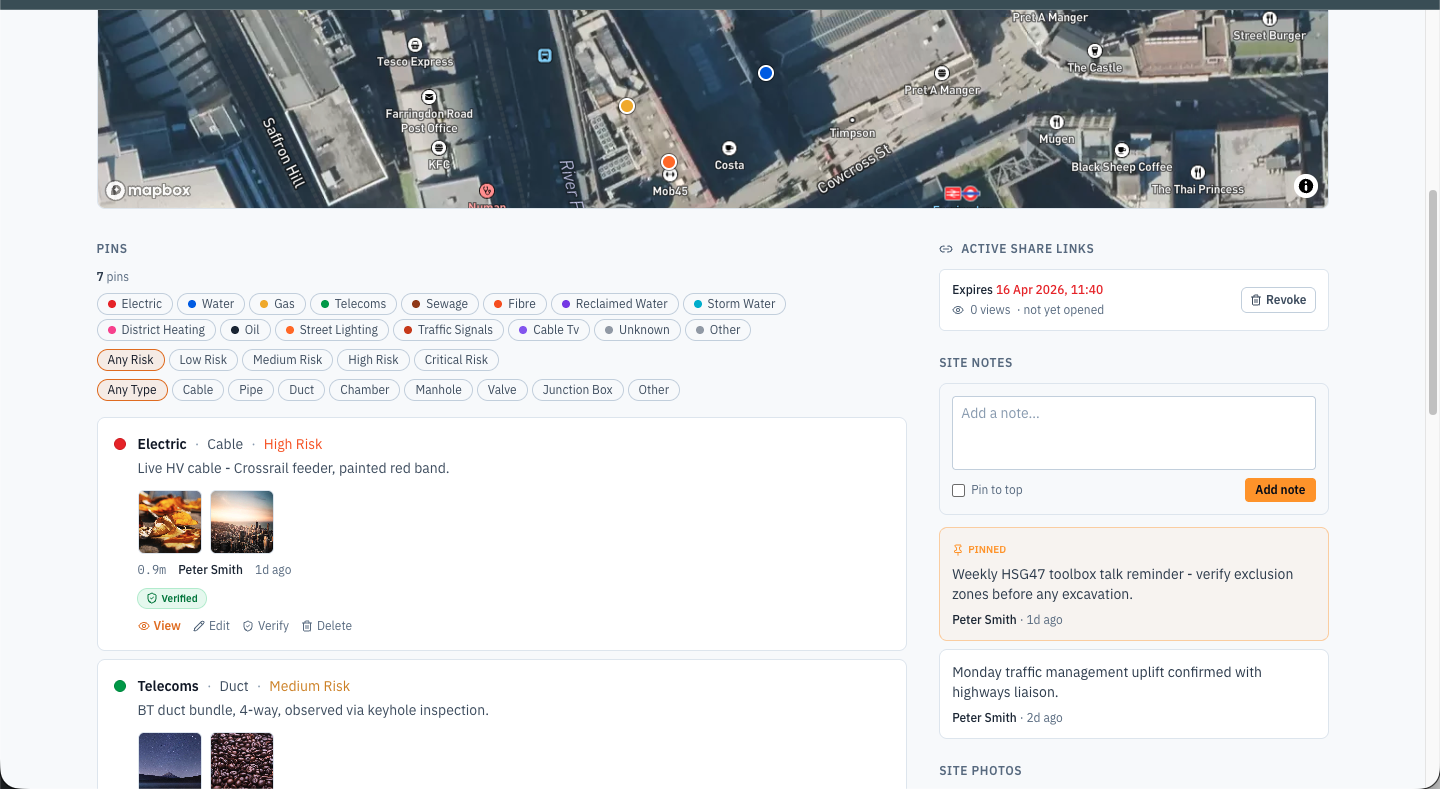Click the Add note button

(1280, 490)
